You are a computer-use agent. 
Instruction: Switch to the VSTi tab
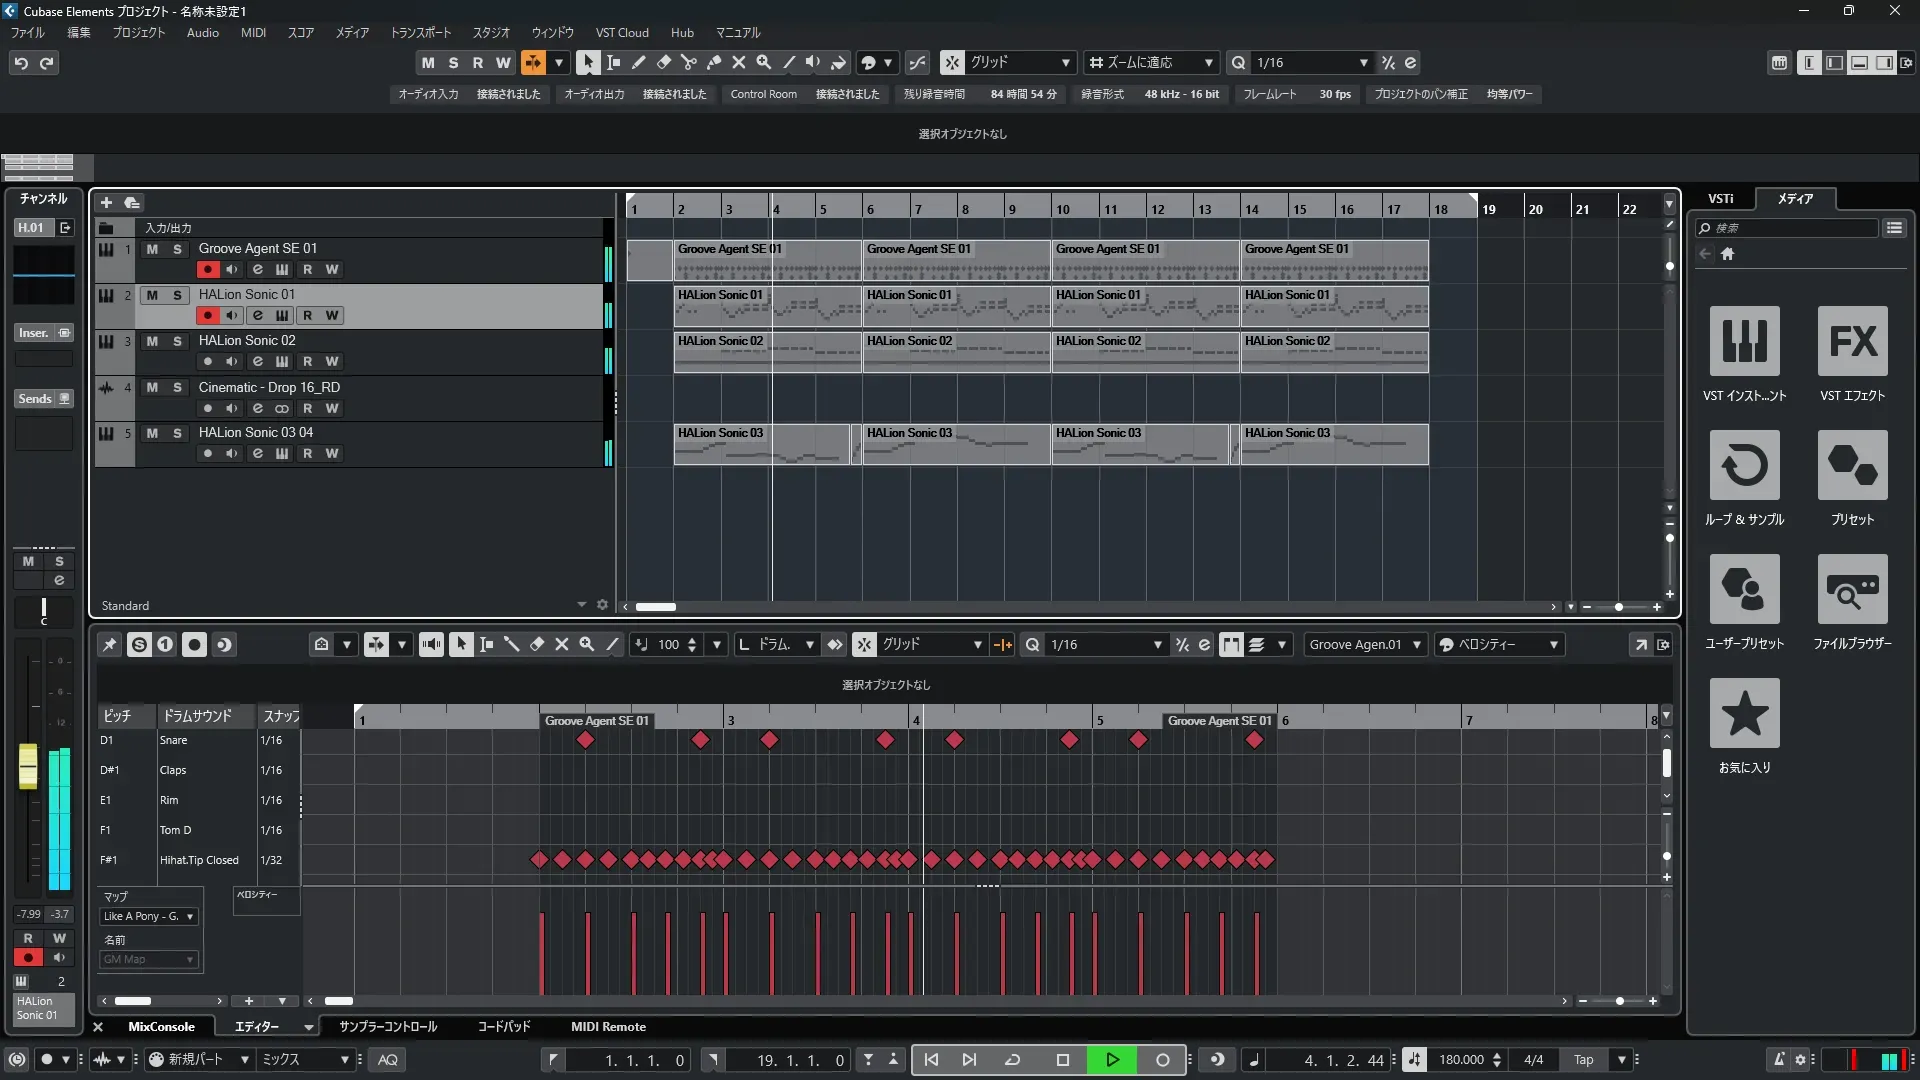click(1720, 198)
